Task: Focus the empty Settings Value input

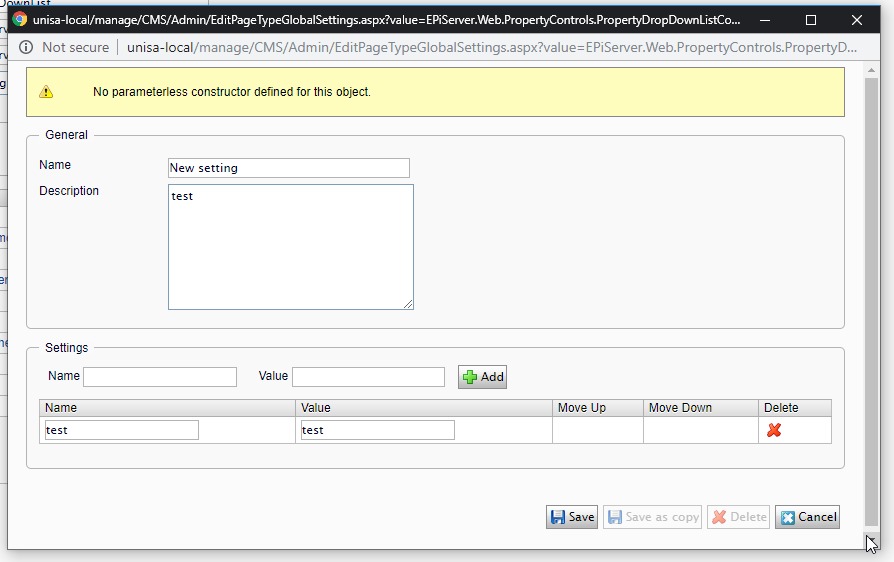Action: [368, 377]
